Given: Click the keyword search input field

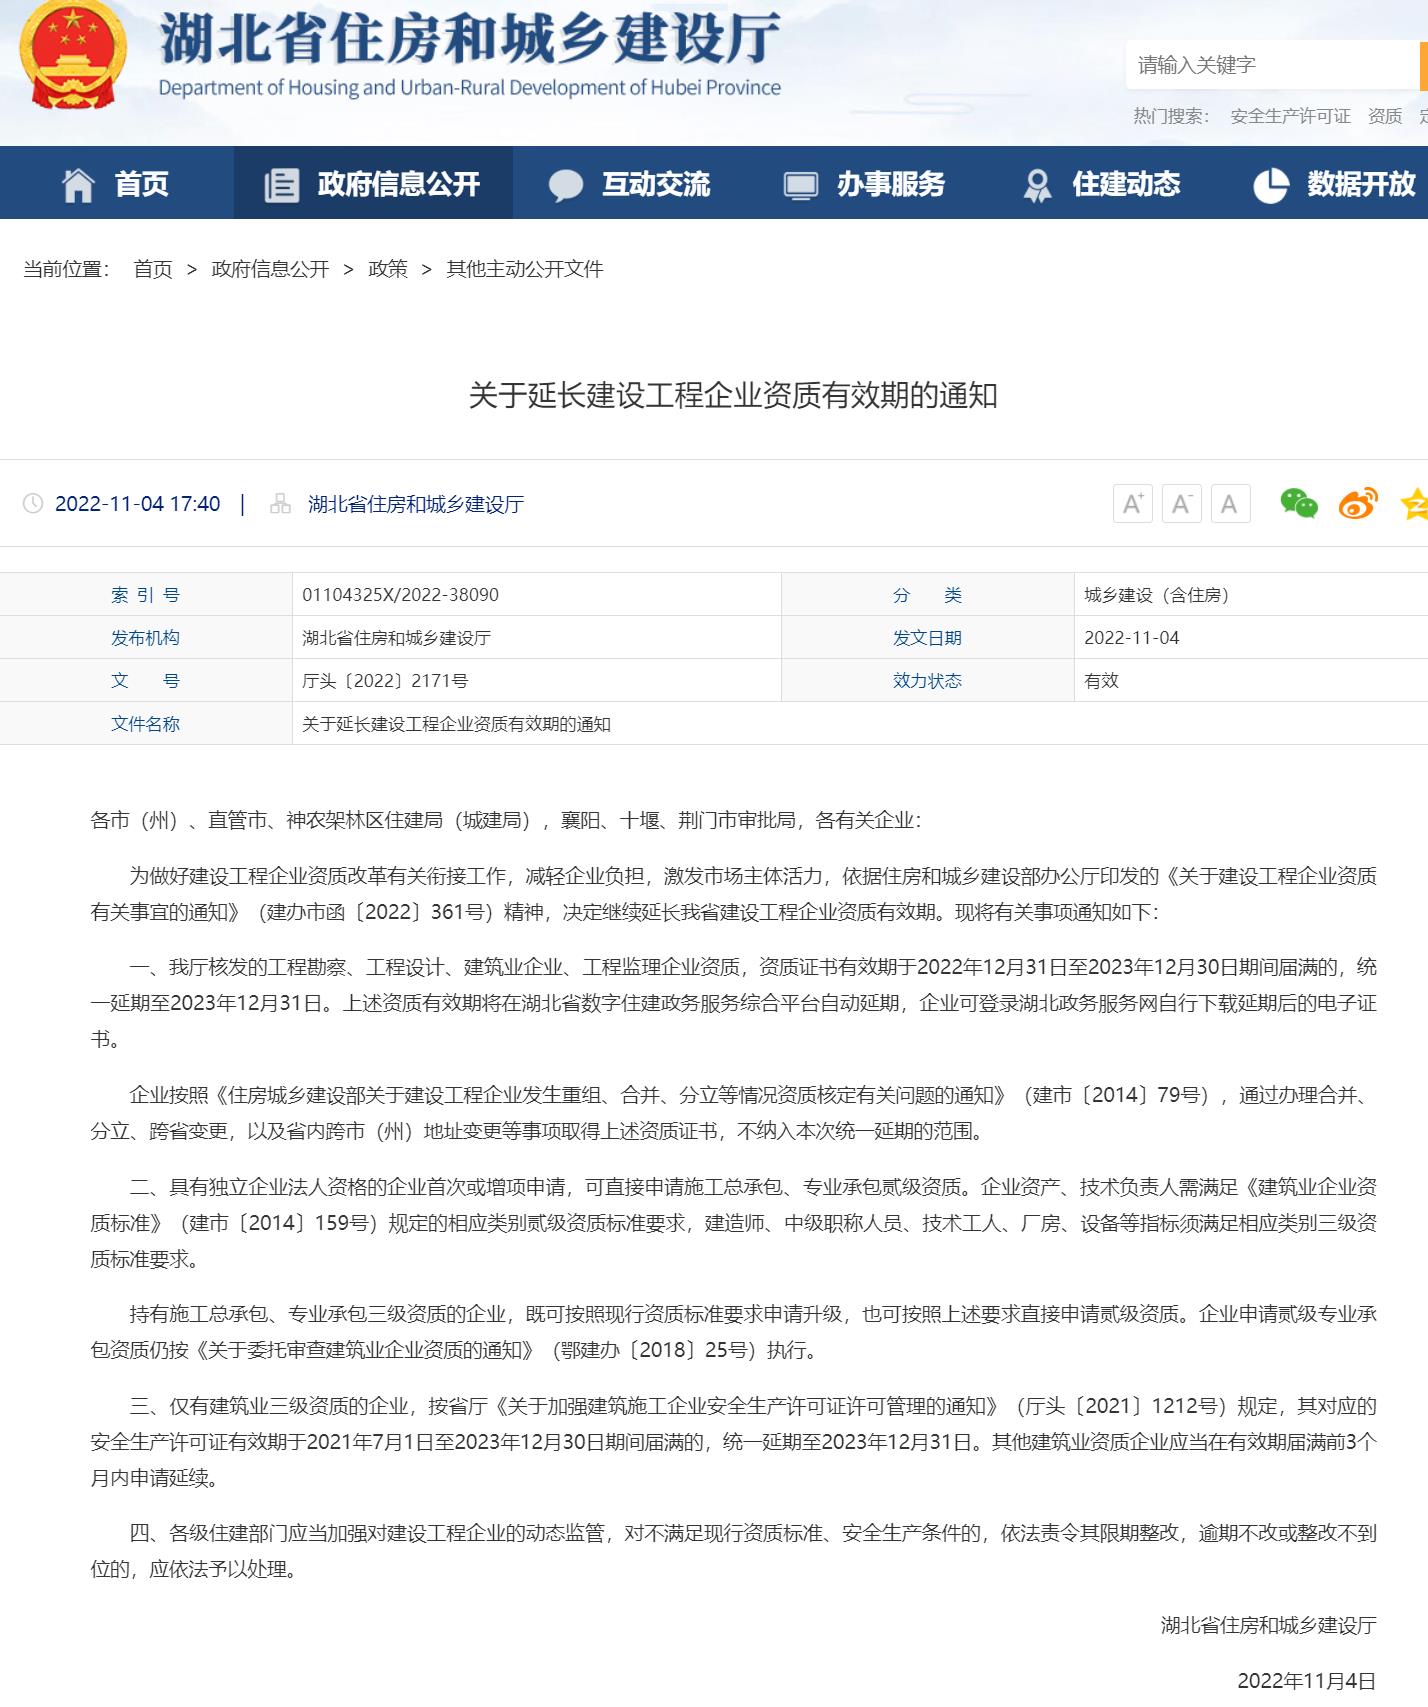Looking at the screenshot, I should click(1270, 65).
